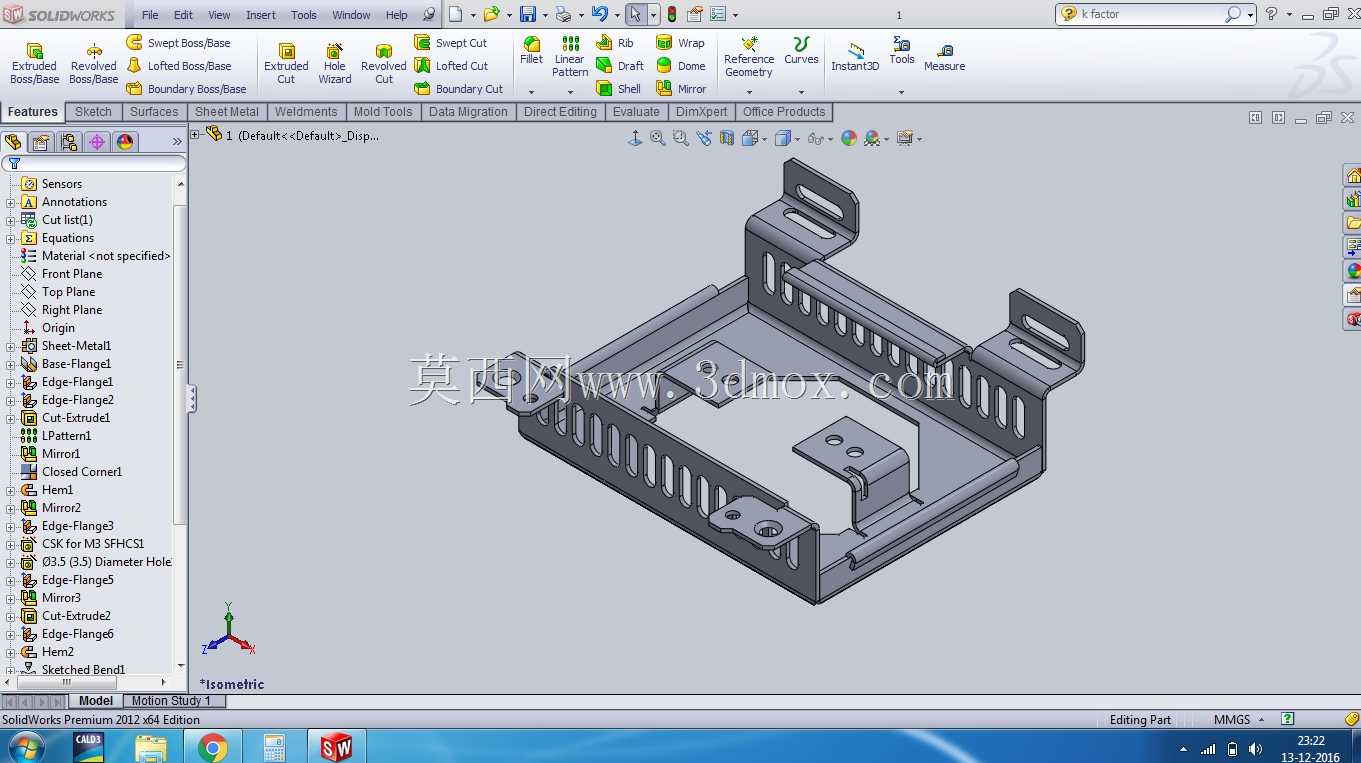Expand the Hem1 feature node
This screenshot has height=763, width=1361.
(11, 490)
